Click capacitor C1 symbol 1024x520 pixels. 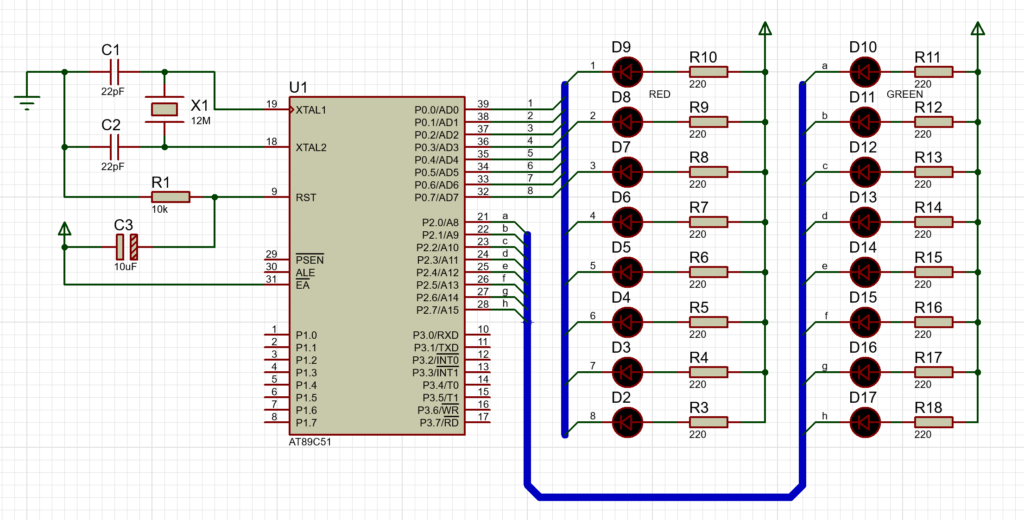click(113, 72)
